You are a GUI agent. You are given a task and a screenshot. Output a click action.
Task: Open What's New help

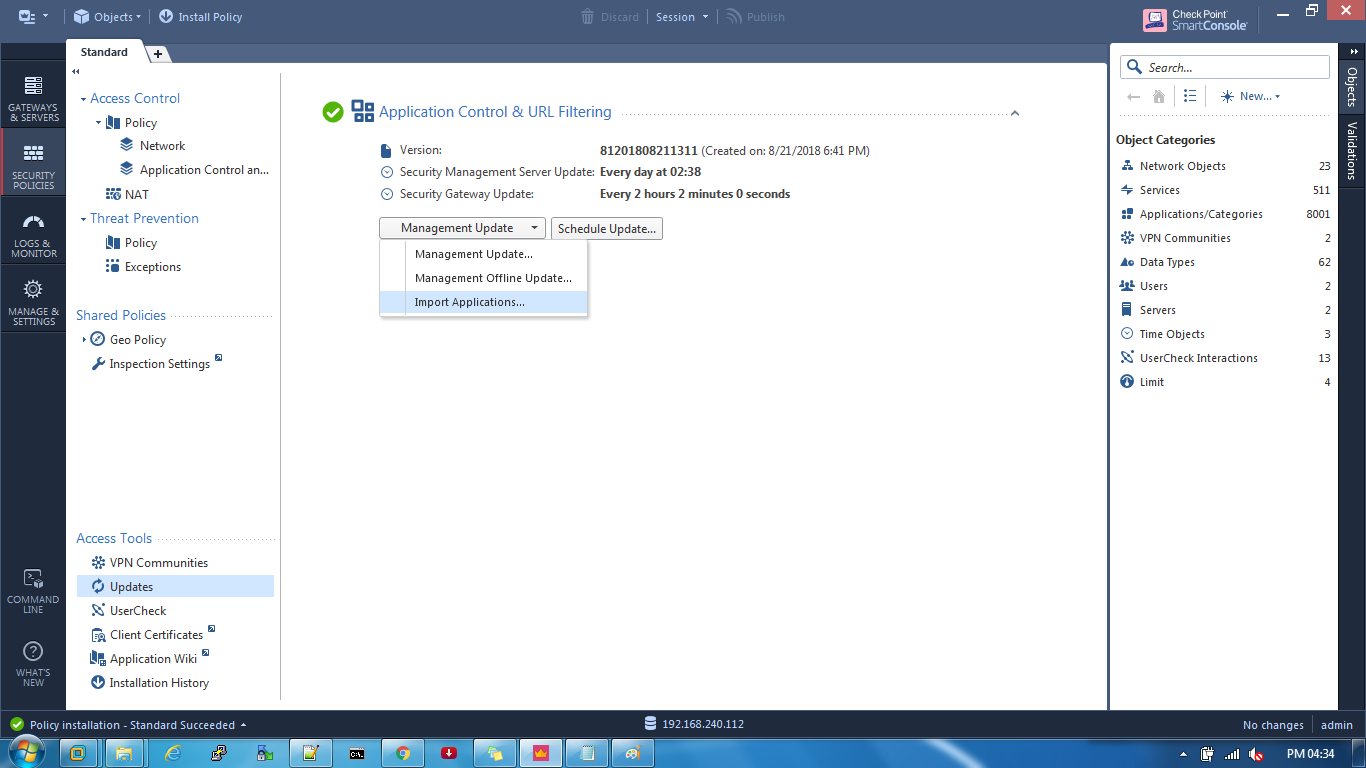(33, 663)
